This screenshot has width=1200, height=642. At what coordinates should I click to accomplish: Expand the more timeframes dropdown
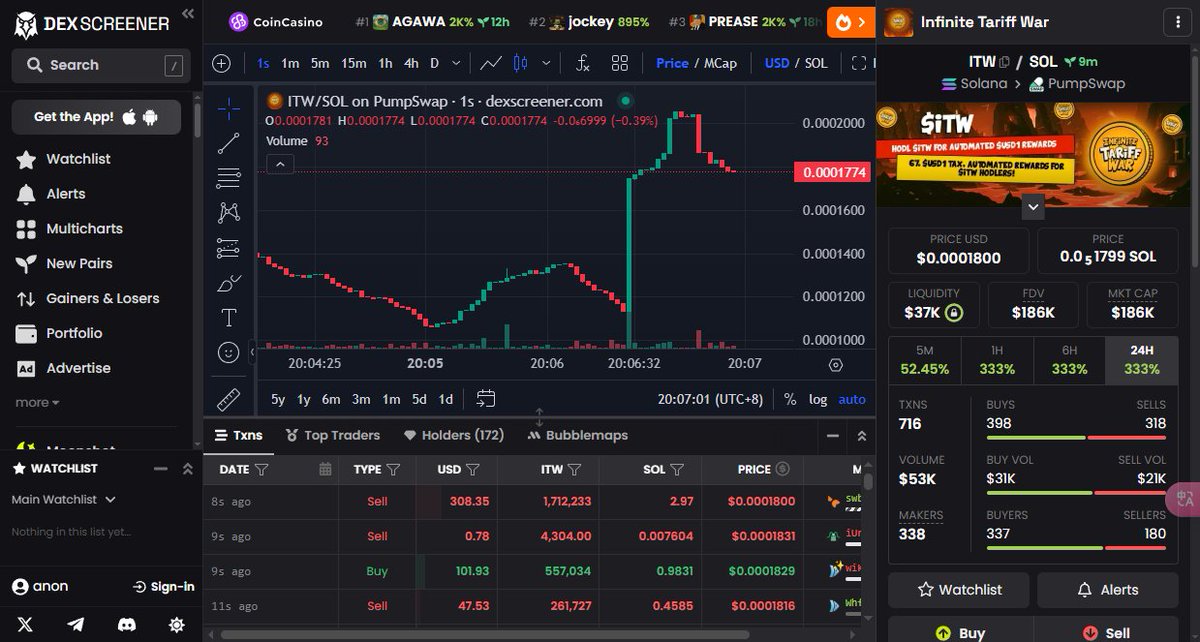[456, 63]
